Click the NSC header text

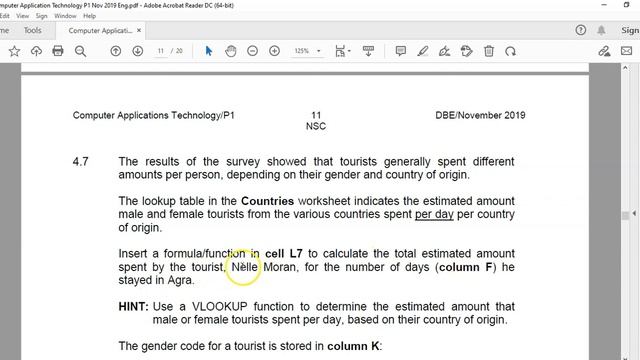coord(316,126)
